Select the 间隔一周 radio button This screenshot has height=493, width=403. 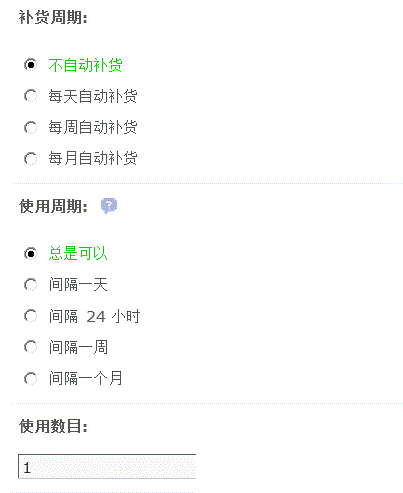pyautogui.click(x=30, y=347)
